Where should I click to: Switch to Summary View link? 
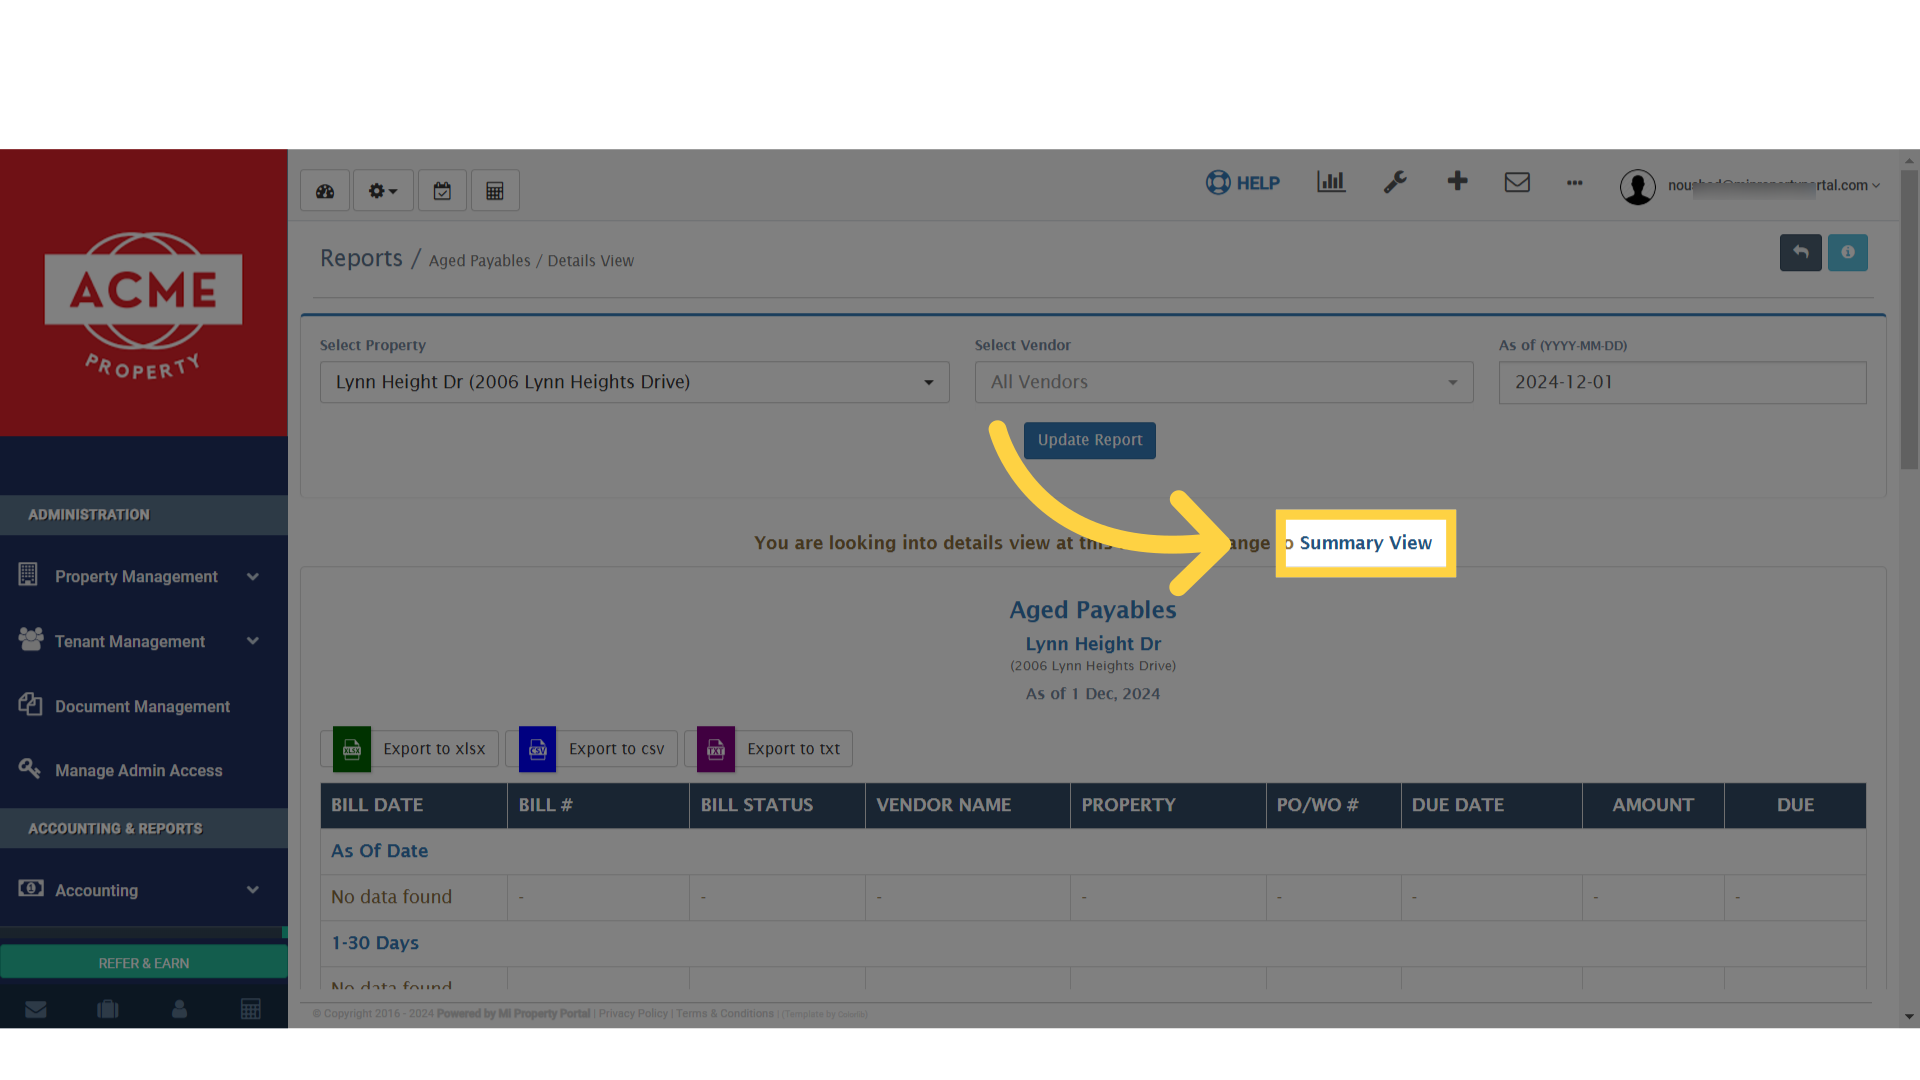(x=1365, y=543)
